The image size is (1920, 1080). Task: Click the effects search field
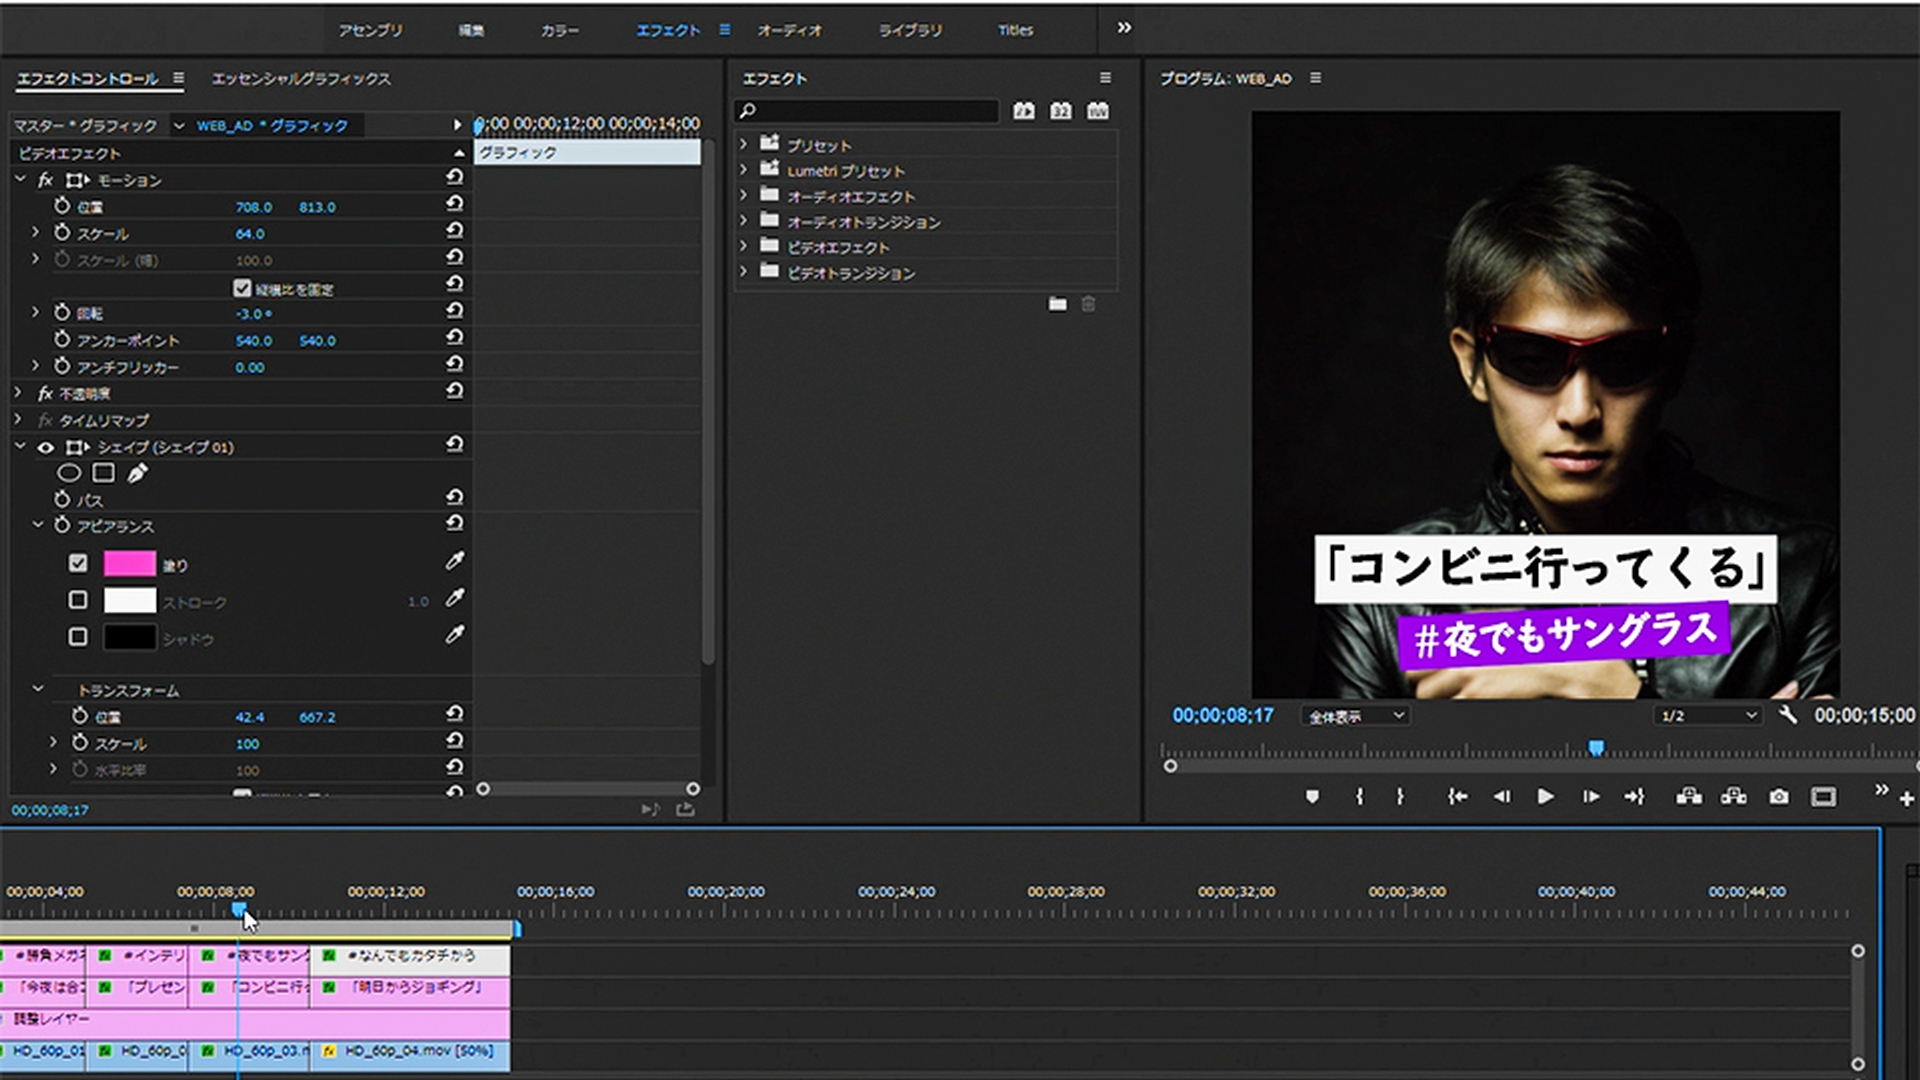[867, 110]
